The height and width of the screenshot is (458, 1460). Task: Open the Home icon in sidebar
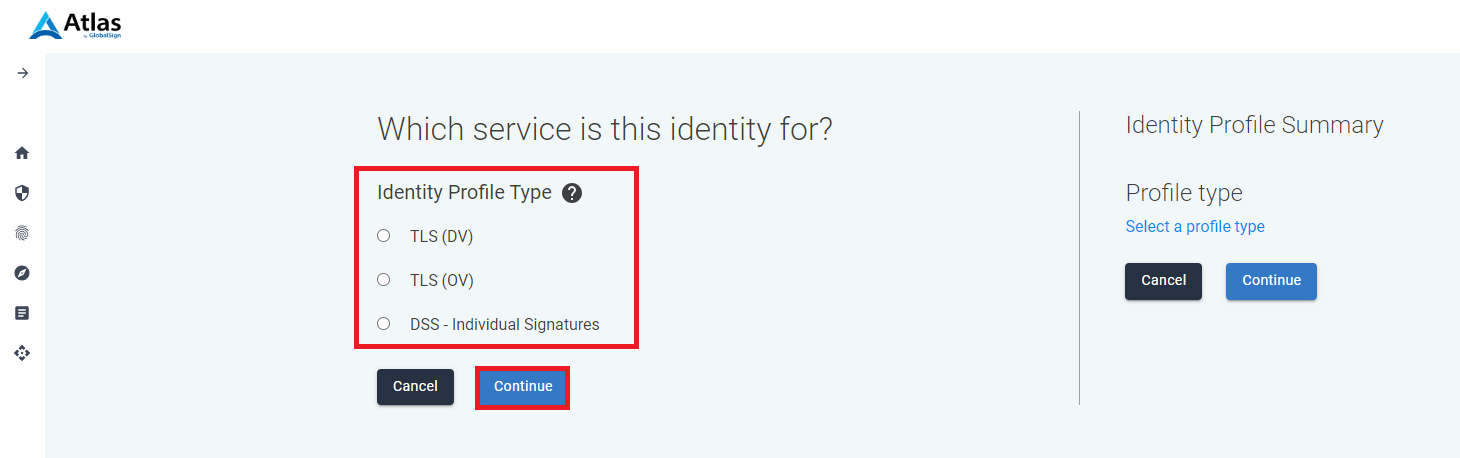coord(22,153)
